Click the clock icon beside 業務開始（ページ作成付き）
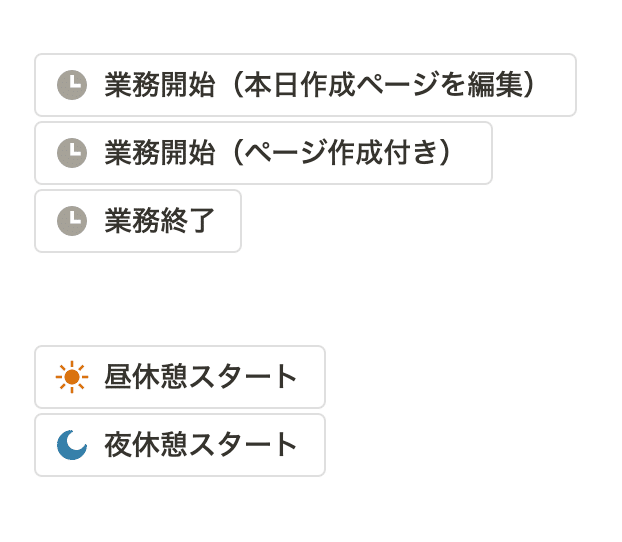 pyautogui.click(x=72, y=153)
